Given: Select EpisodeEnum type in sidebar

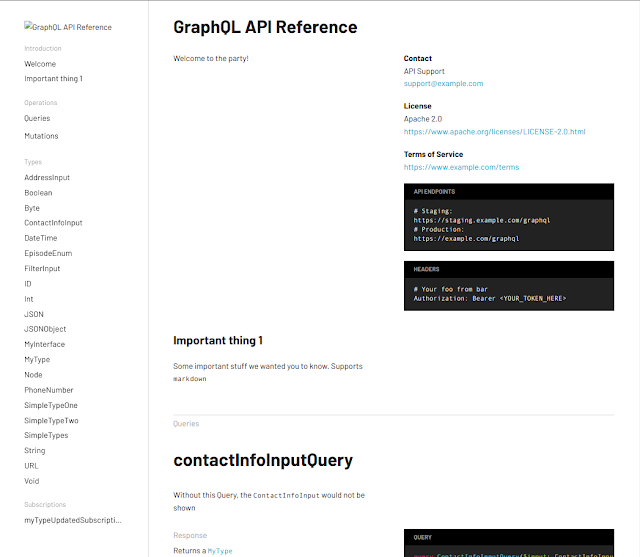Looking at the screenshot, I should [x=48, y=253].
